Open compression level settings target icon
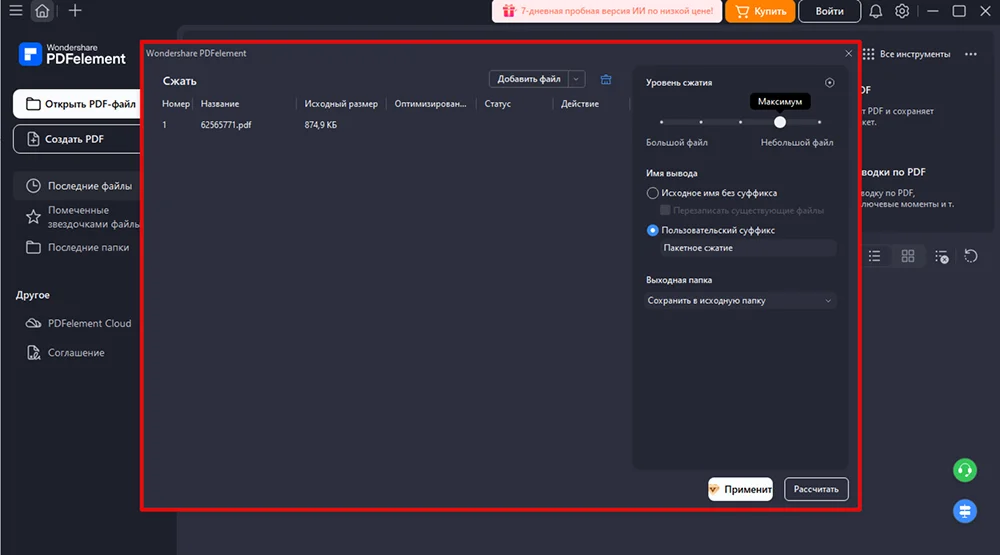This screenshot has width=1000, height=555. pyautogui.click(x=829, y=83)
